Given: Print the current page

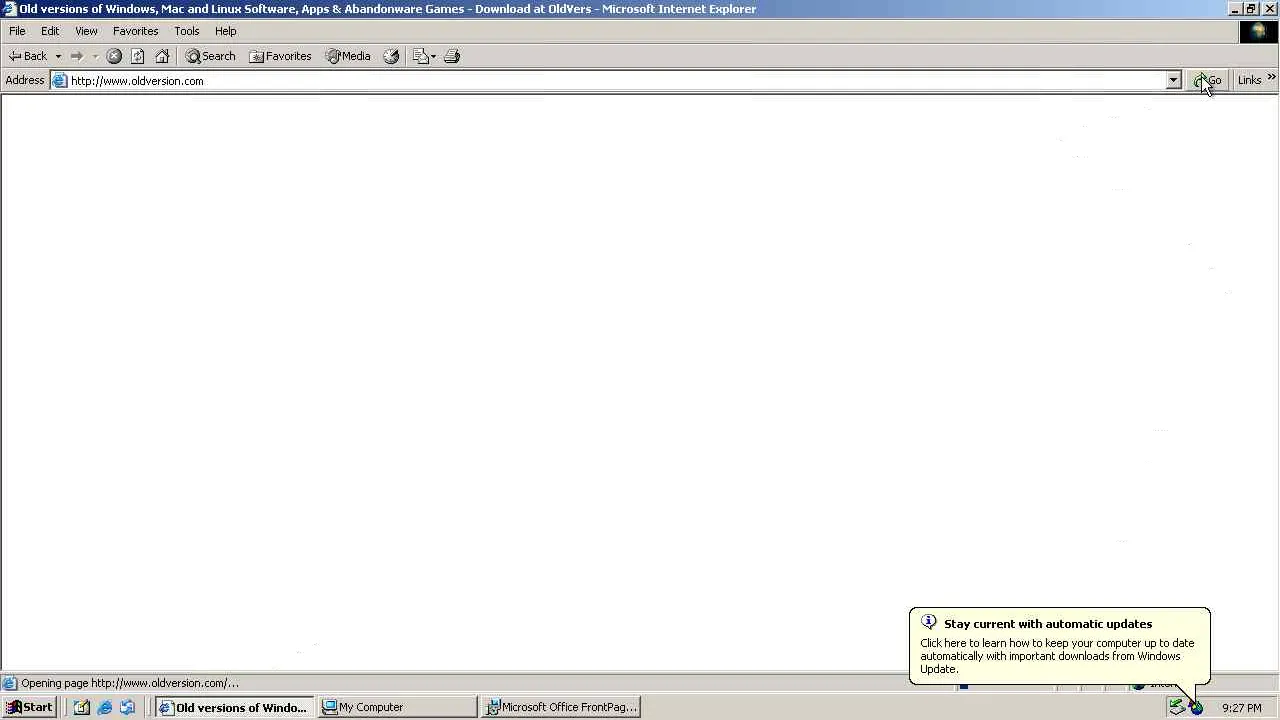Looking at the screenshot, I should [452, 56].
